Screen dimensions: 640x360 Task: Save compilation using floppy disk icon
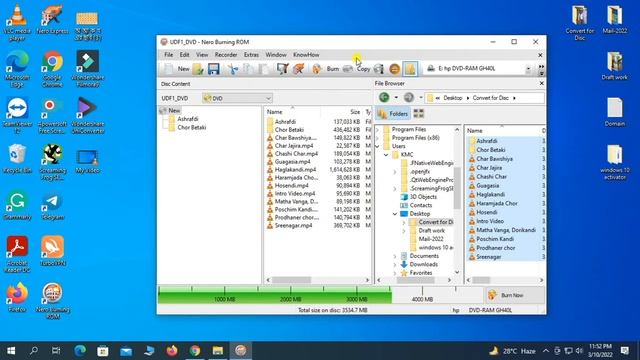(x=213, y=69)
